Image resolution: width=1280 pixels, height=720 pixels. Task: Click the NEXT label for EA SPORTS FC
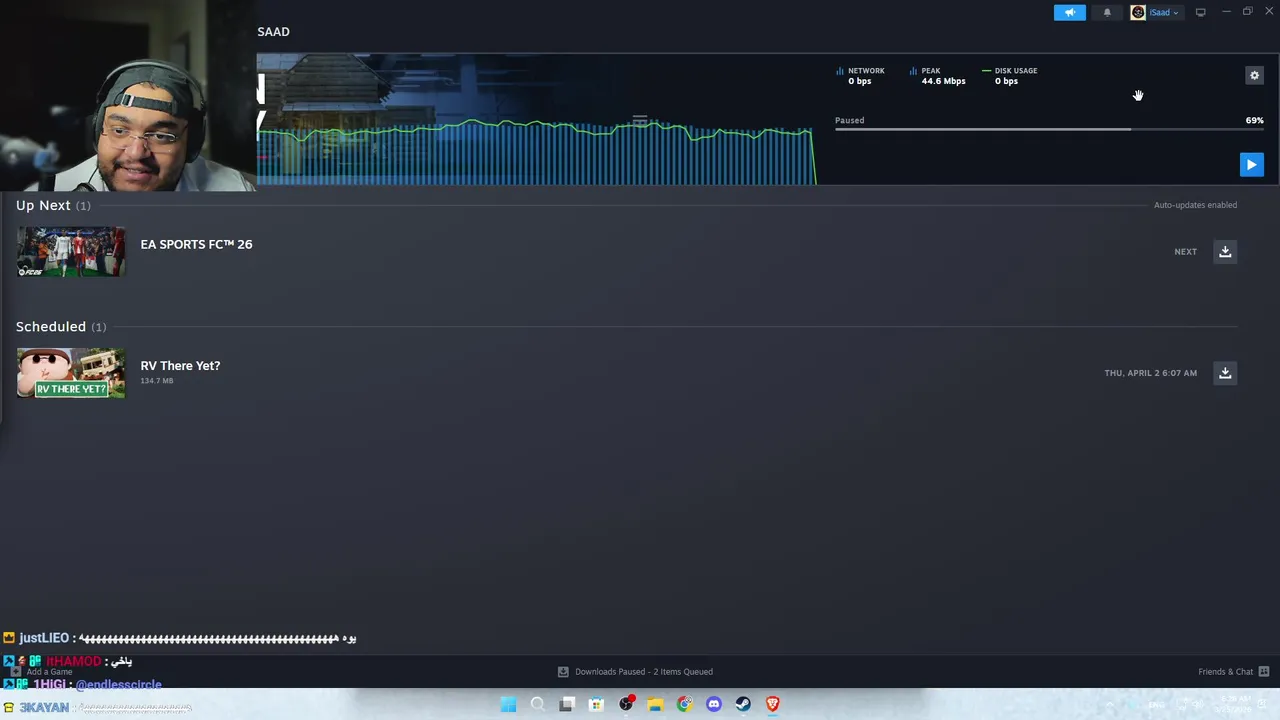point(1185,252)
